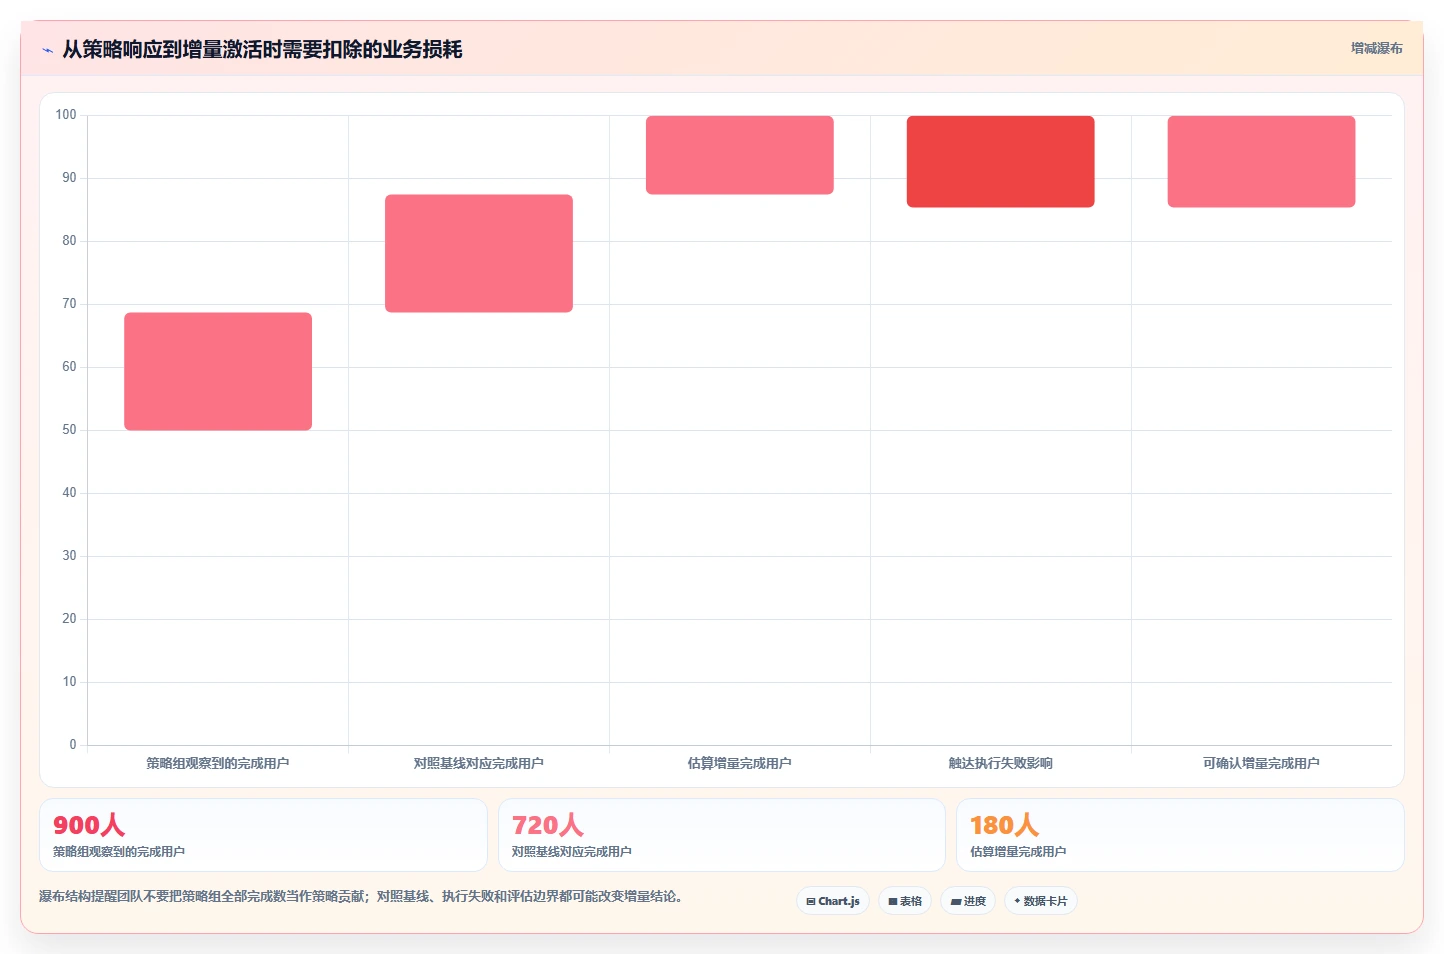
Task: Click the dark red 触达执行失败影响 bar
Action: (1001, 161)
